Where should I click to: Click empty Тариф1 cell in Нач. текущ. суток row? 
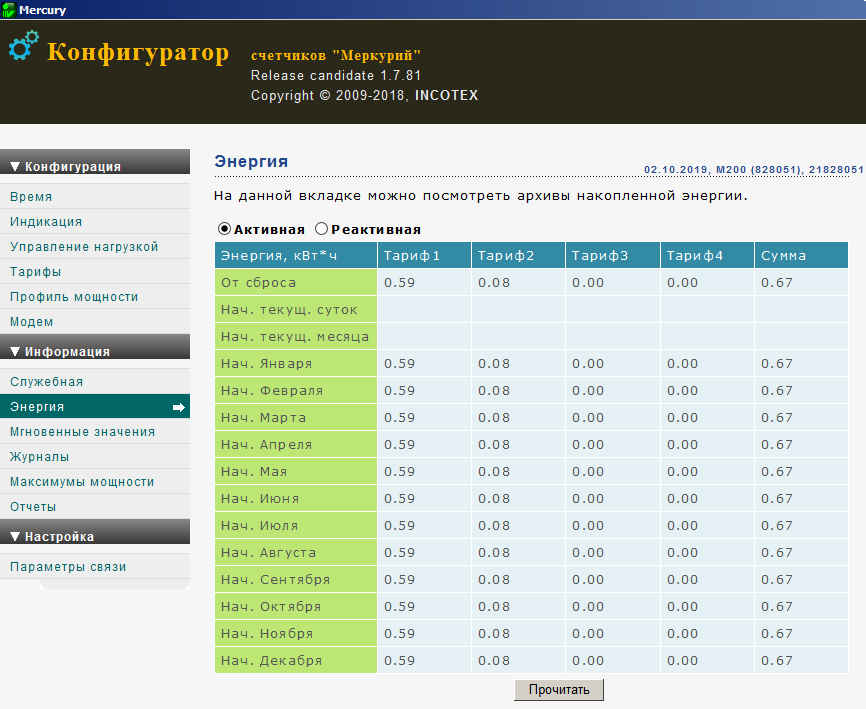click(x=425, y=309)
